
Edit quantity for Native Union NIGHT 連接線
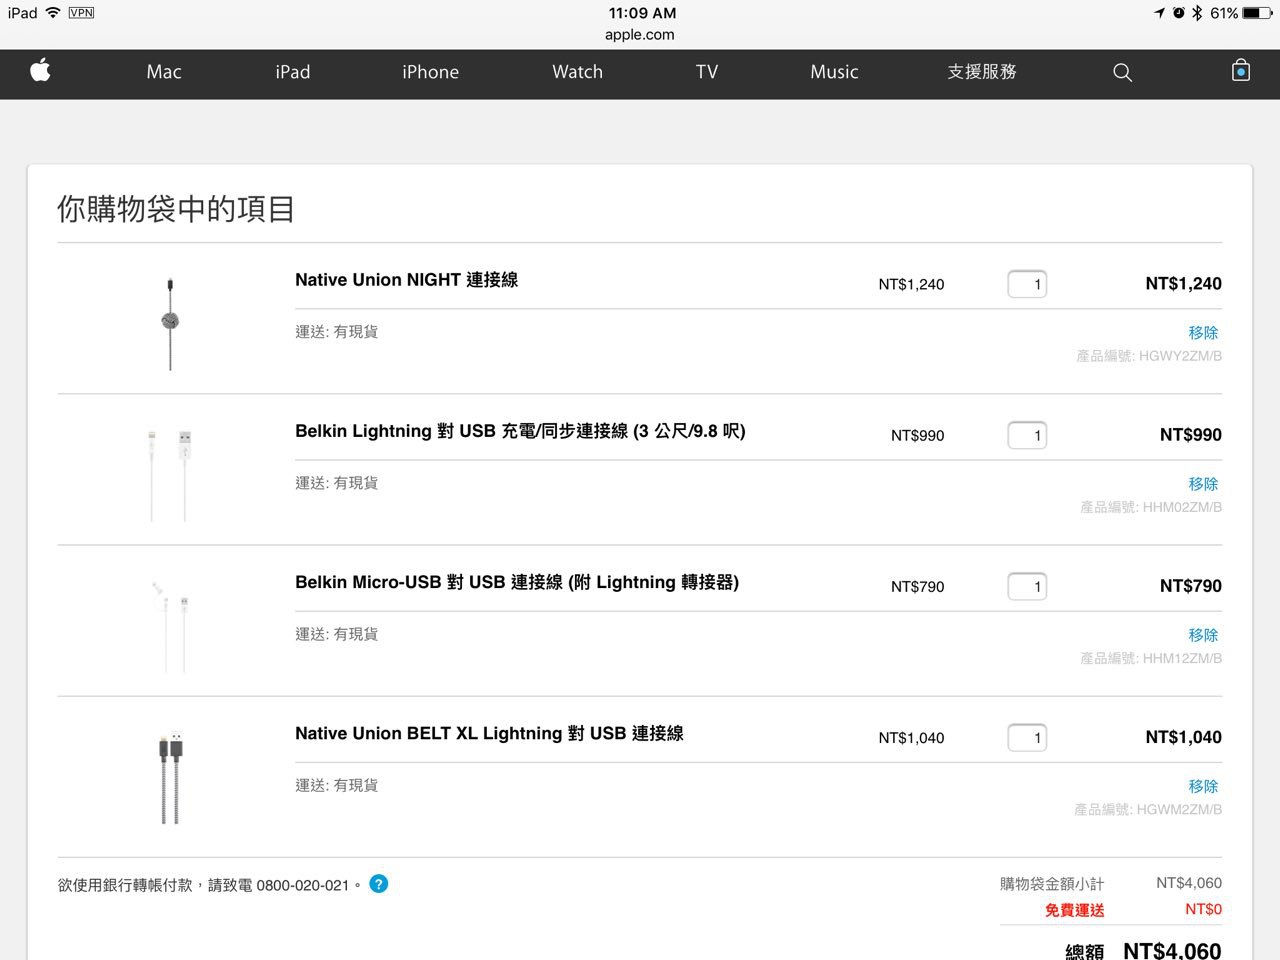click(x=1027, y=284)
